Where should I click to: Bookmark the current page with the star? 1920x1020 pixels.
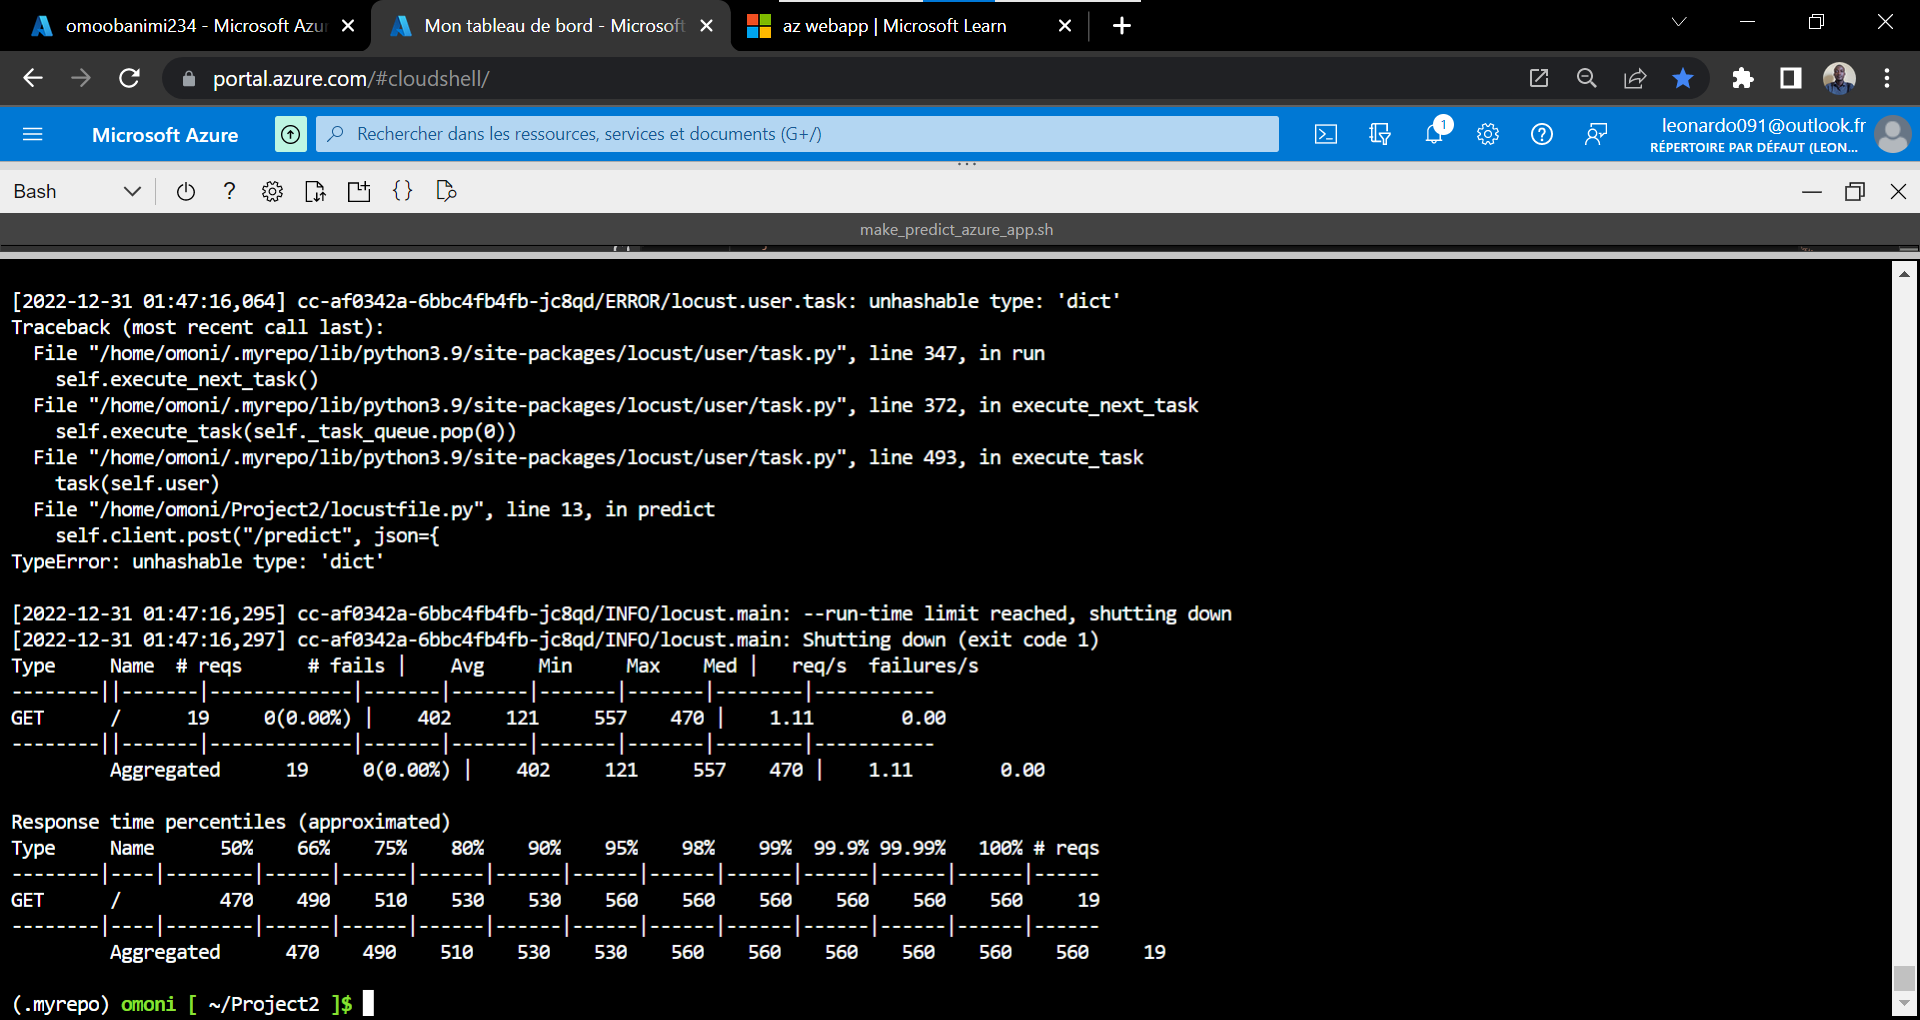click(1684, 78)
